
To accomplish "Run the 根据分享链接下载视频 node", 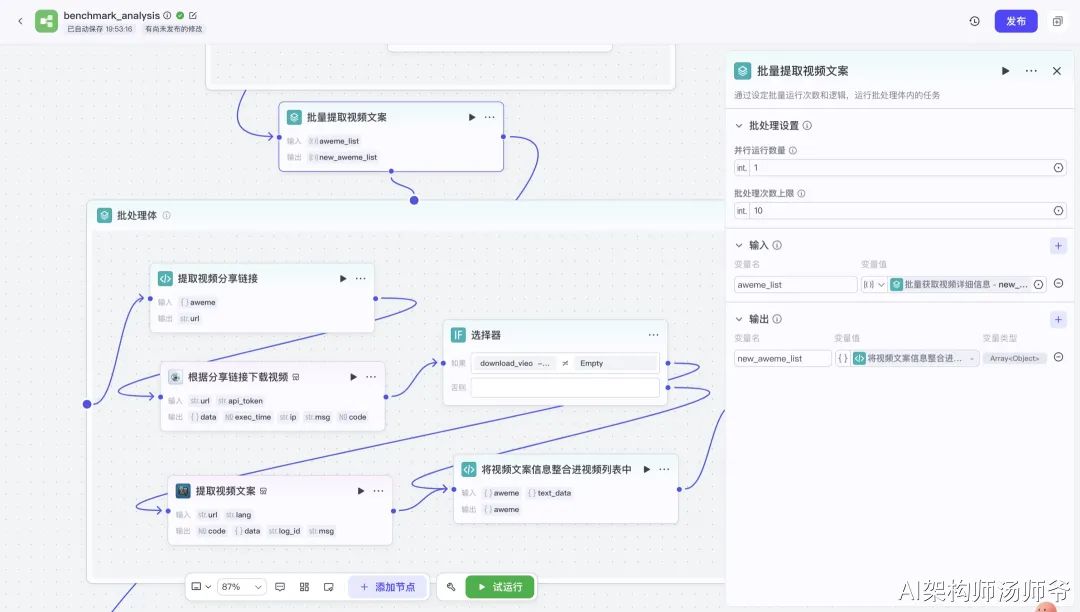I will click(353, 377).
